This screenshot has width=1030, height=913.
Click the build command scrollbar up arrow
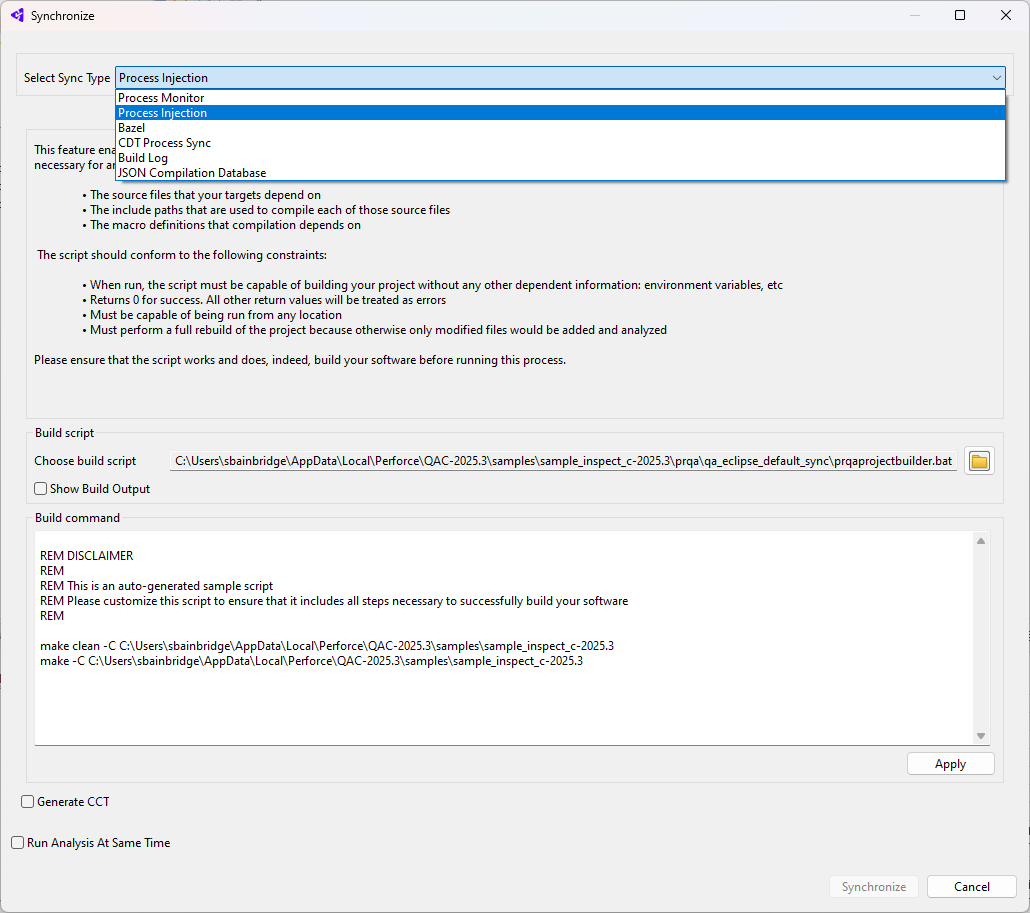tap(981, 541)
